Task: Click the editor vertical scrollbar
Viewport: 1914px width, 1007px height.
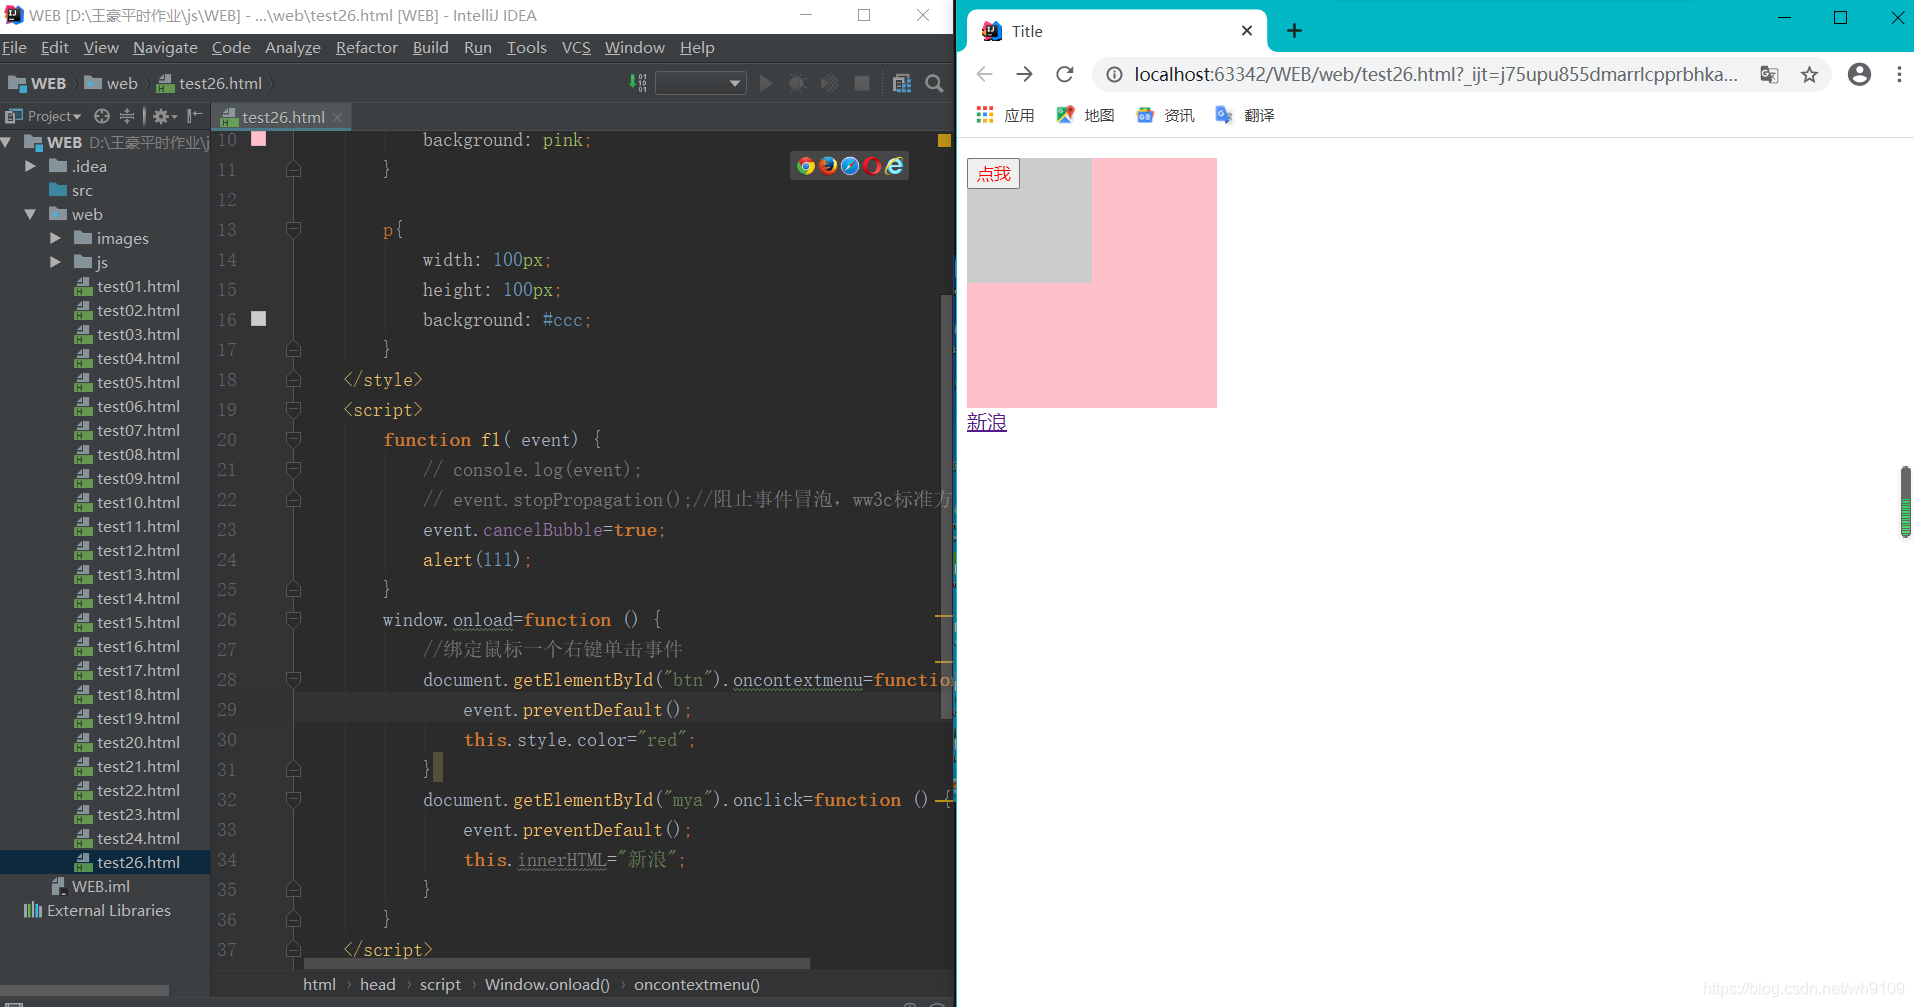Action: tap(946, 506)
